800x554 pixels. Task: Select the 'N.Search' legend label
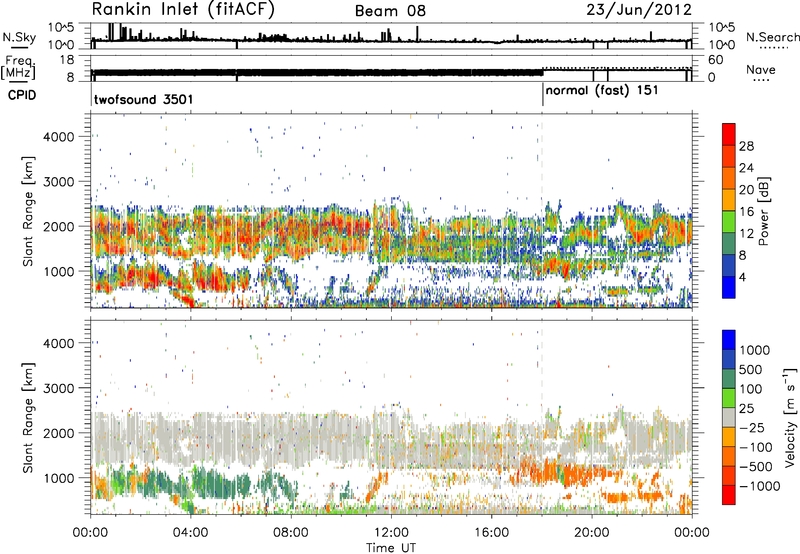pos(772,37)
